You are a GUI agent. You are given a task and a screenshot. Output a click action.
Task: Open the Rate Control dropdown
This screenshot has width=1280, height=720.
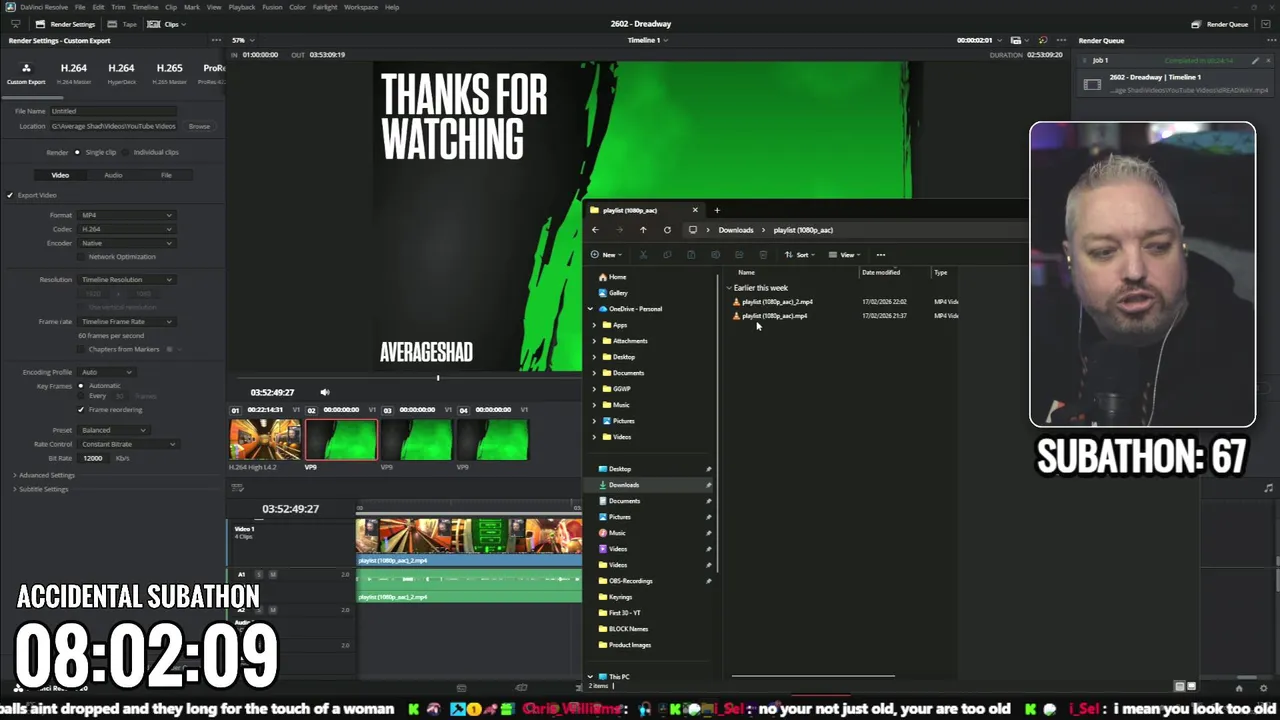(x=128, y=444)
